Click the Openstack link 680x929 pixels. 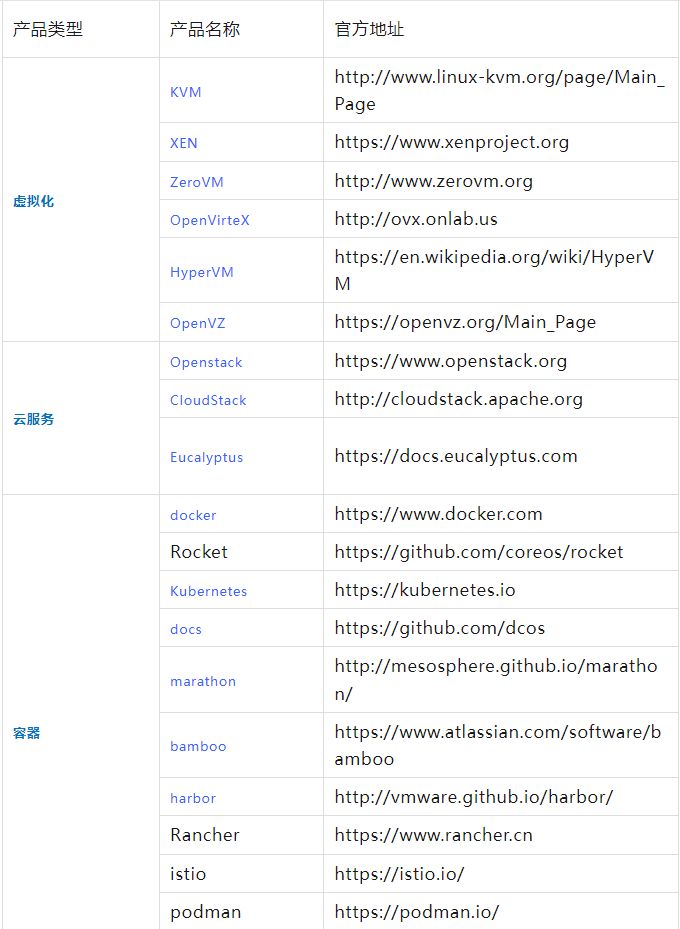206,363
